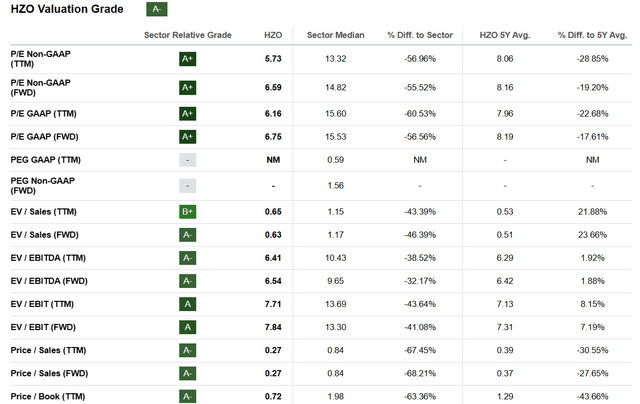Click the overall A- HZO Valuation Grade badge
The image size is (640, 404).
pyautogui.click(x=157, y=9)
